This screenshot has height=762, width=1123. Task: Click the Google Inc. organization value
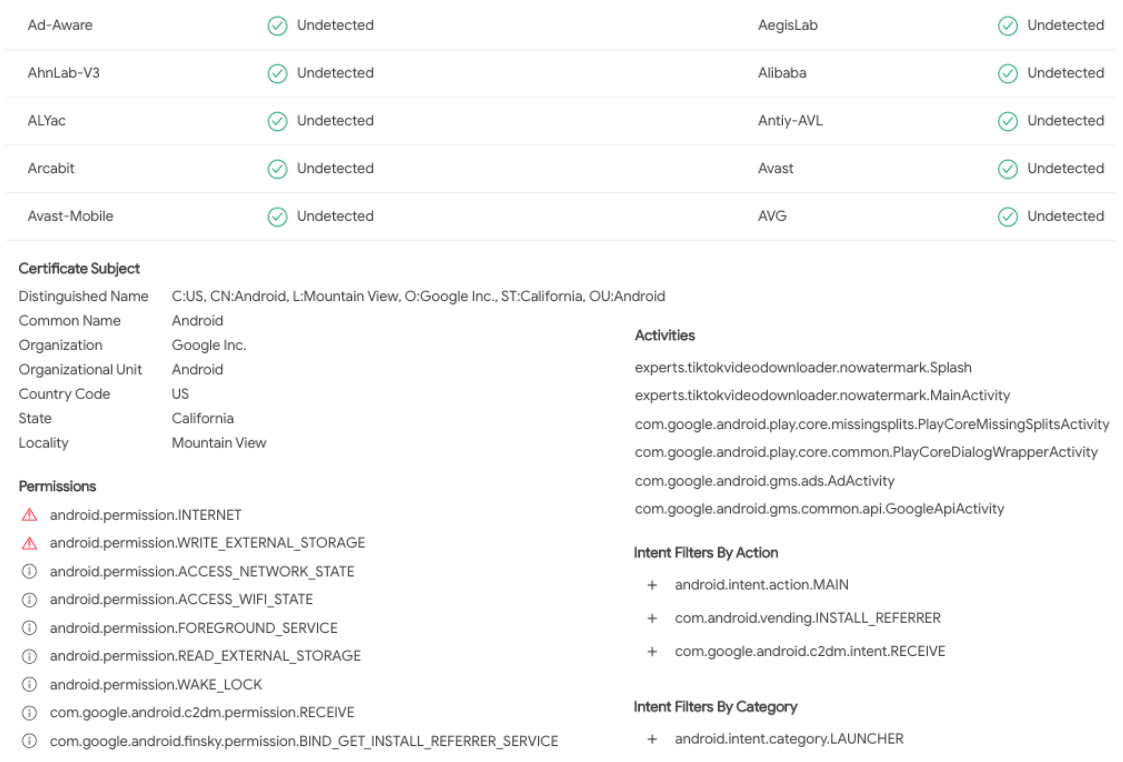[208, 345]
